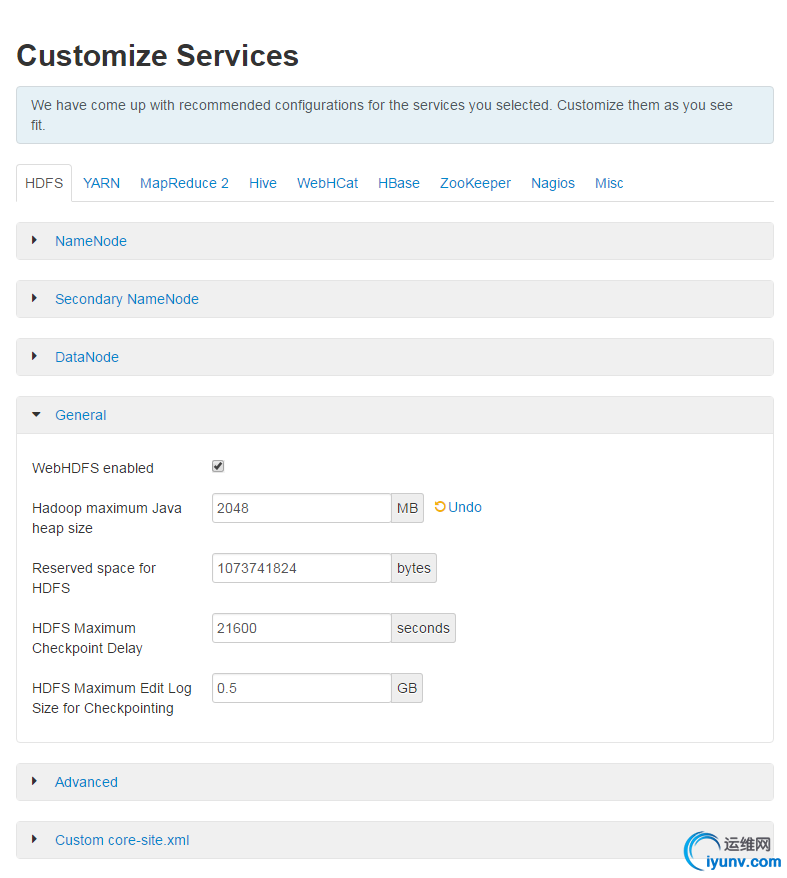
Task: Click the Hadoop maximum Java heap size field
Action: click(301, 508)
